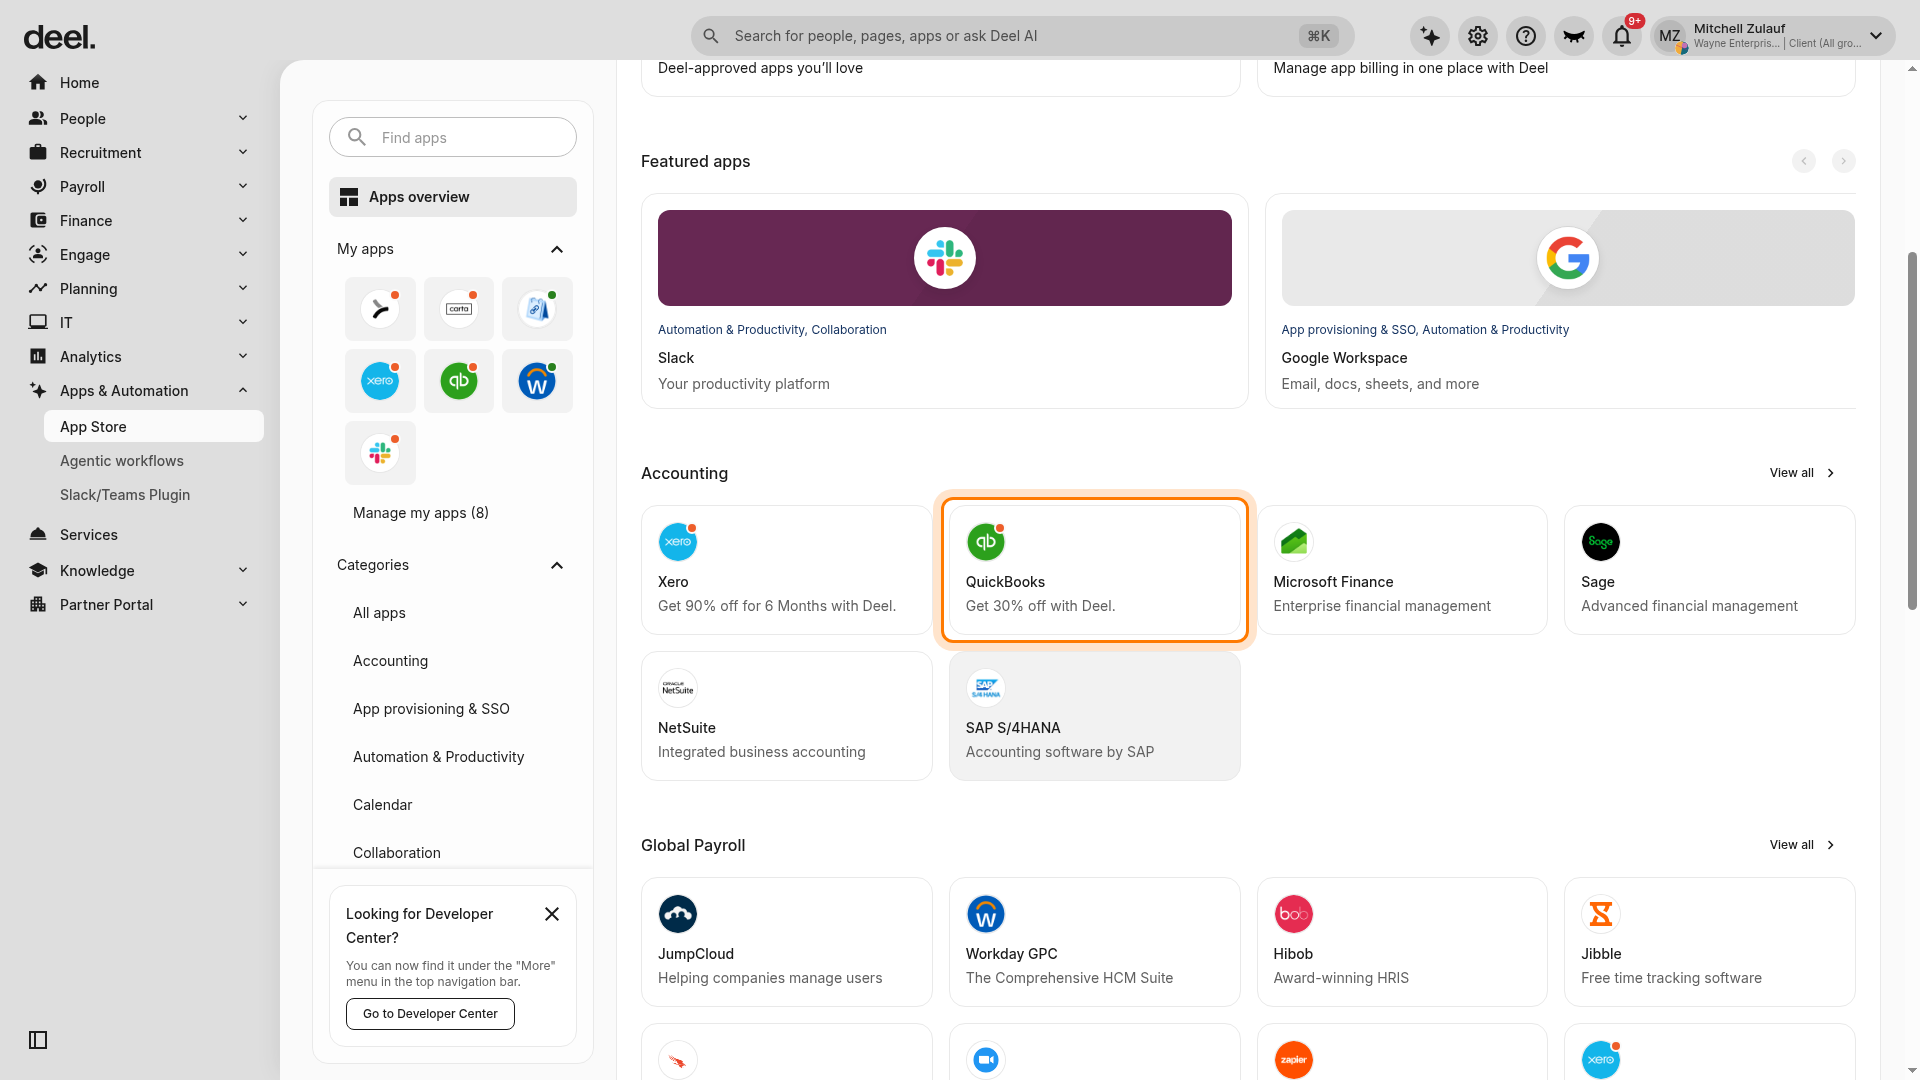
Task: Open the black curved-arrow logo app in My apps
Action: (x=380, y=309)
